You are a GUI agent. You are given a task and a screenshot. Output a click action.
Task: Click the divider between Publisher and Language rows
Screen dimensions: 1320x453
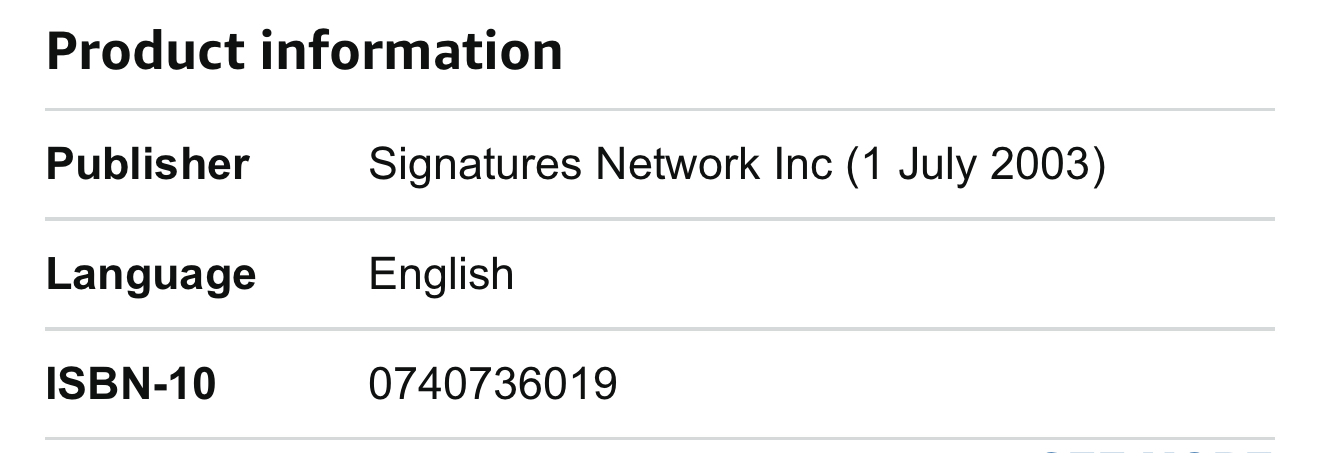(x=660, y=219)
